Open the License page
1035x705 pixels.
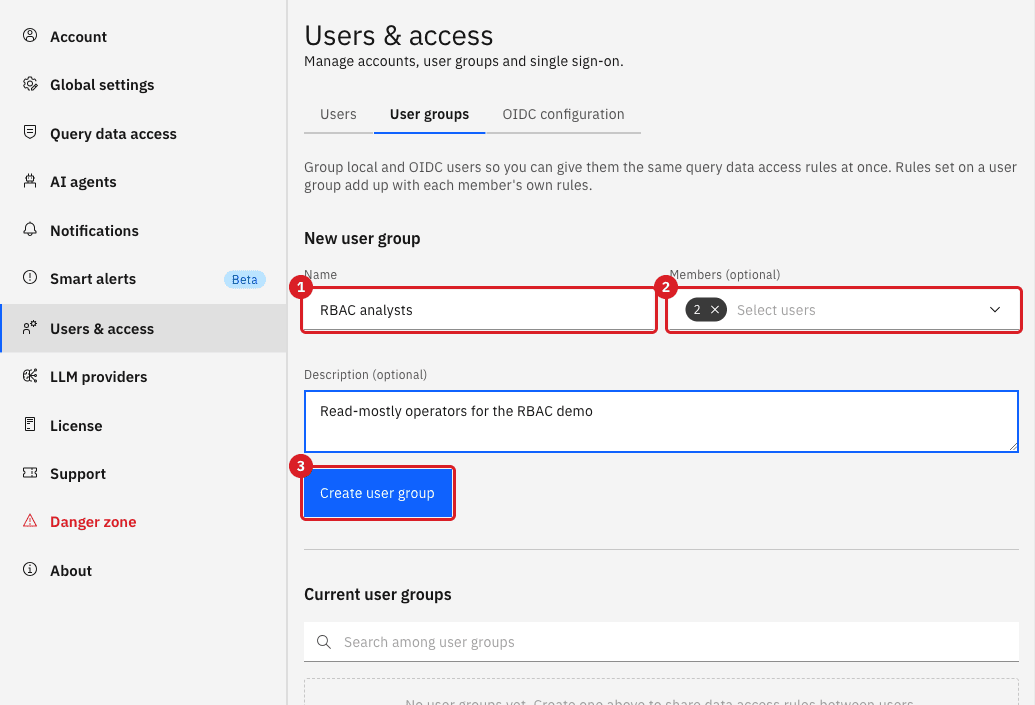[x=143, y=426]
